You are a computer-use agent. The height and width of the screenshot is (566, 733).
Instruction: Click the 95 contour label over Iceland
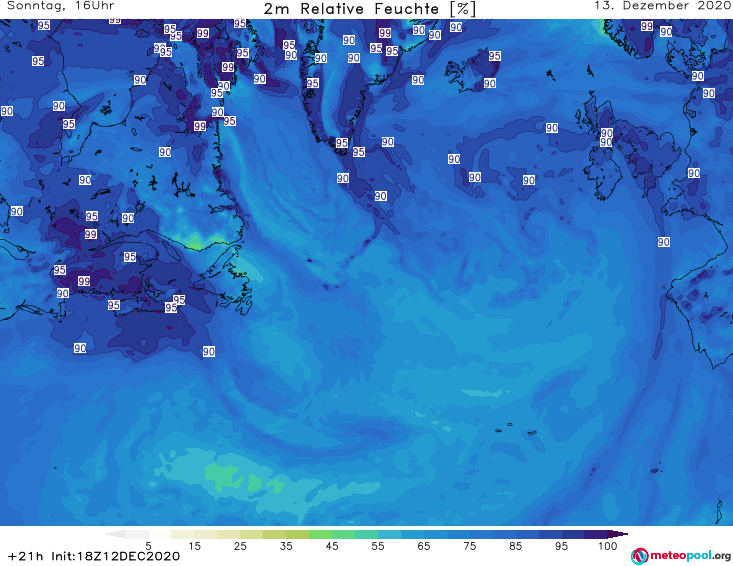[x=495, y=56]
